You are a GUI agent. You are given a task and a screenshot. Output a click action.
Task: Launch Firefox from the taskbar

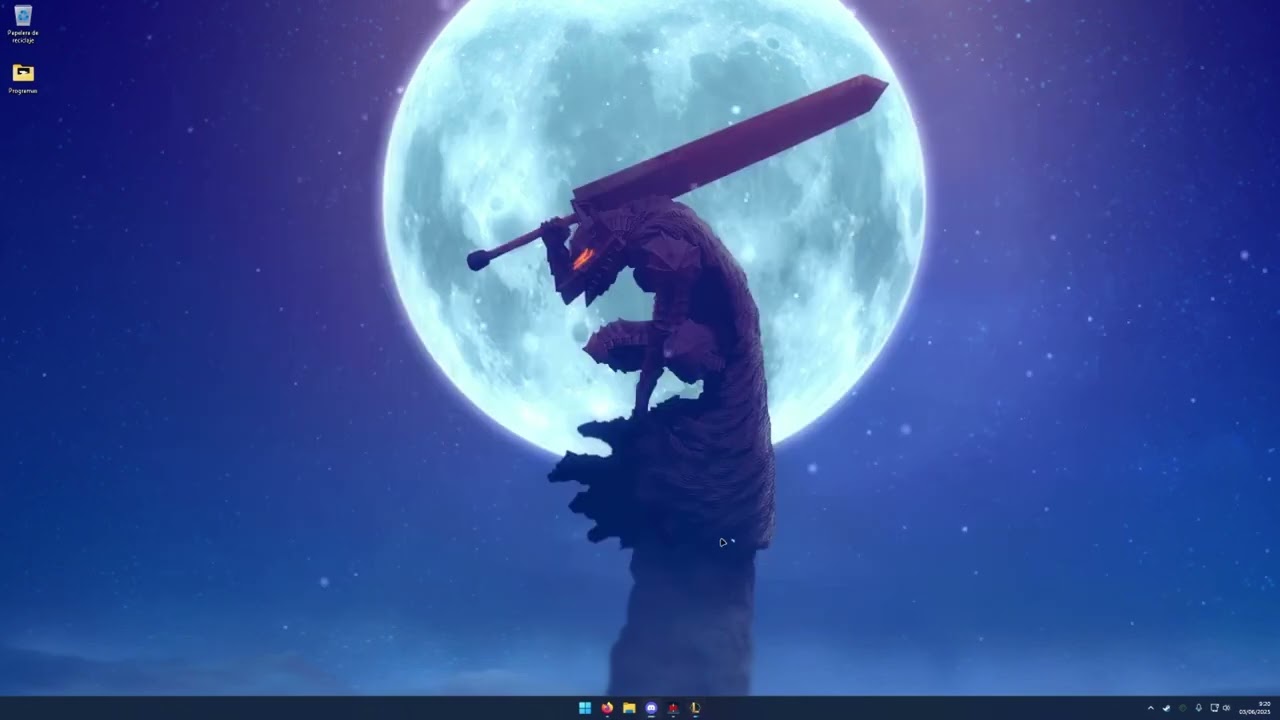click(x=607, y=708)
